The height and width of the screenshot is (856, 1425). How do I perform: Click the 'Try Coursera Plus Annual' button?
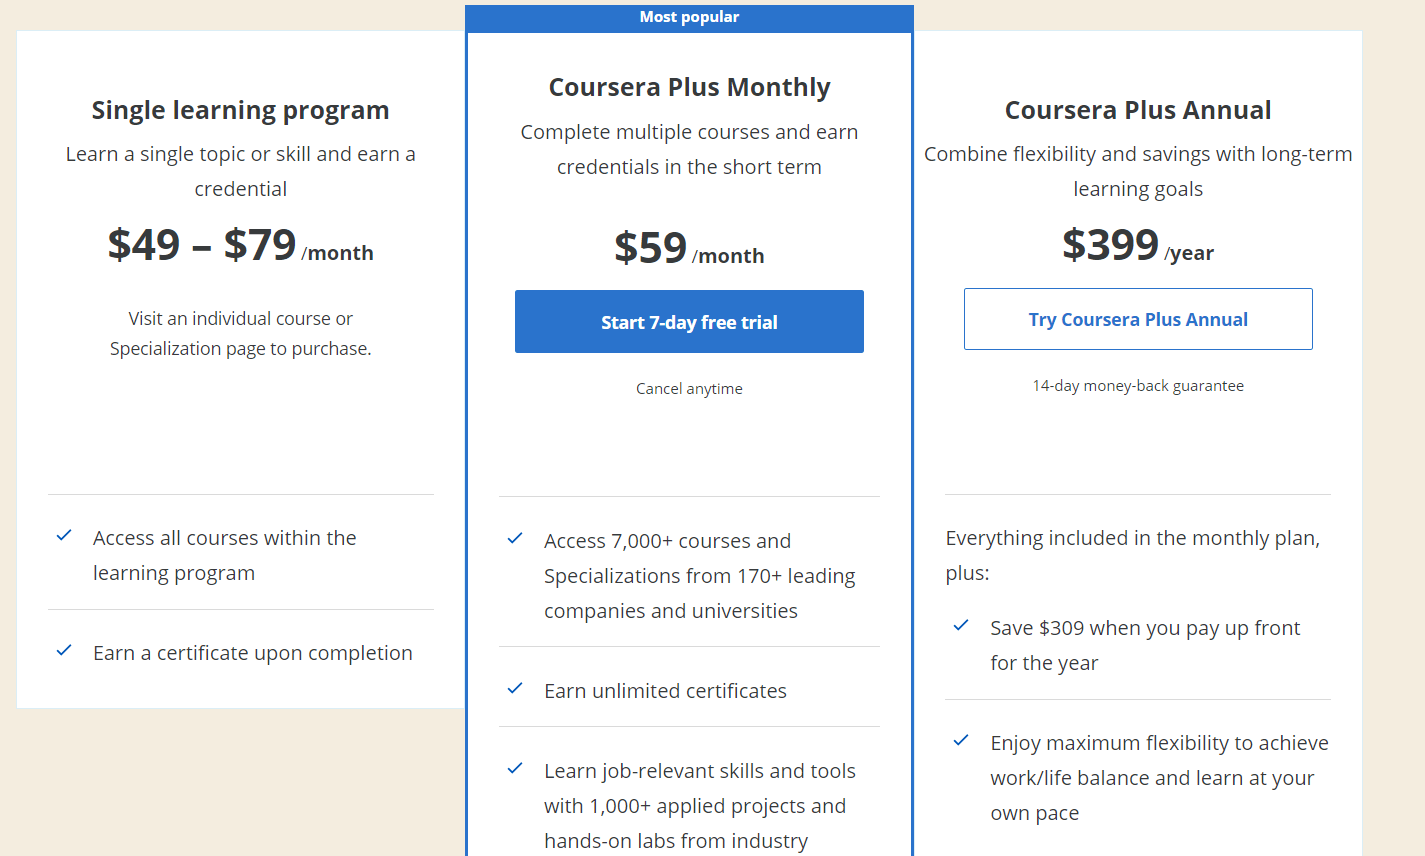pyautogui.click(x=1137, y=318)
